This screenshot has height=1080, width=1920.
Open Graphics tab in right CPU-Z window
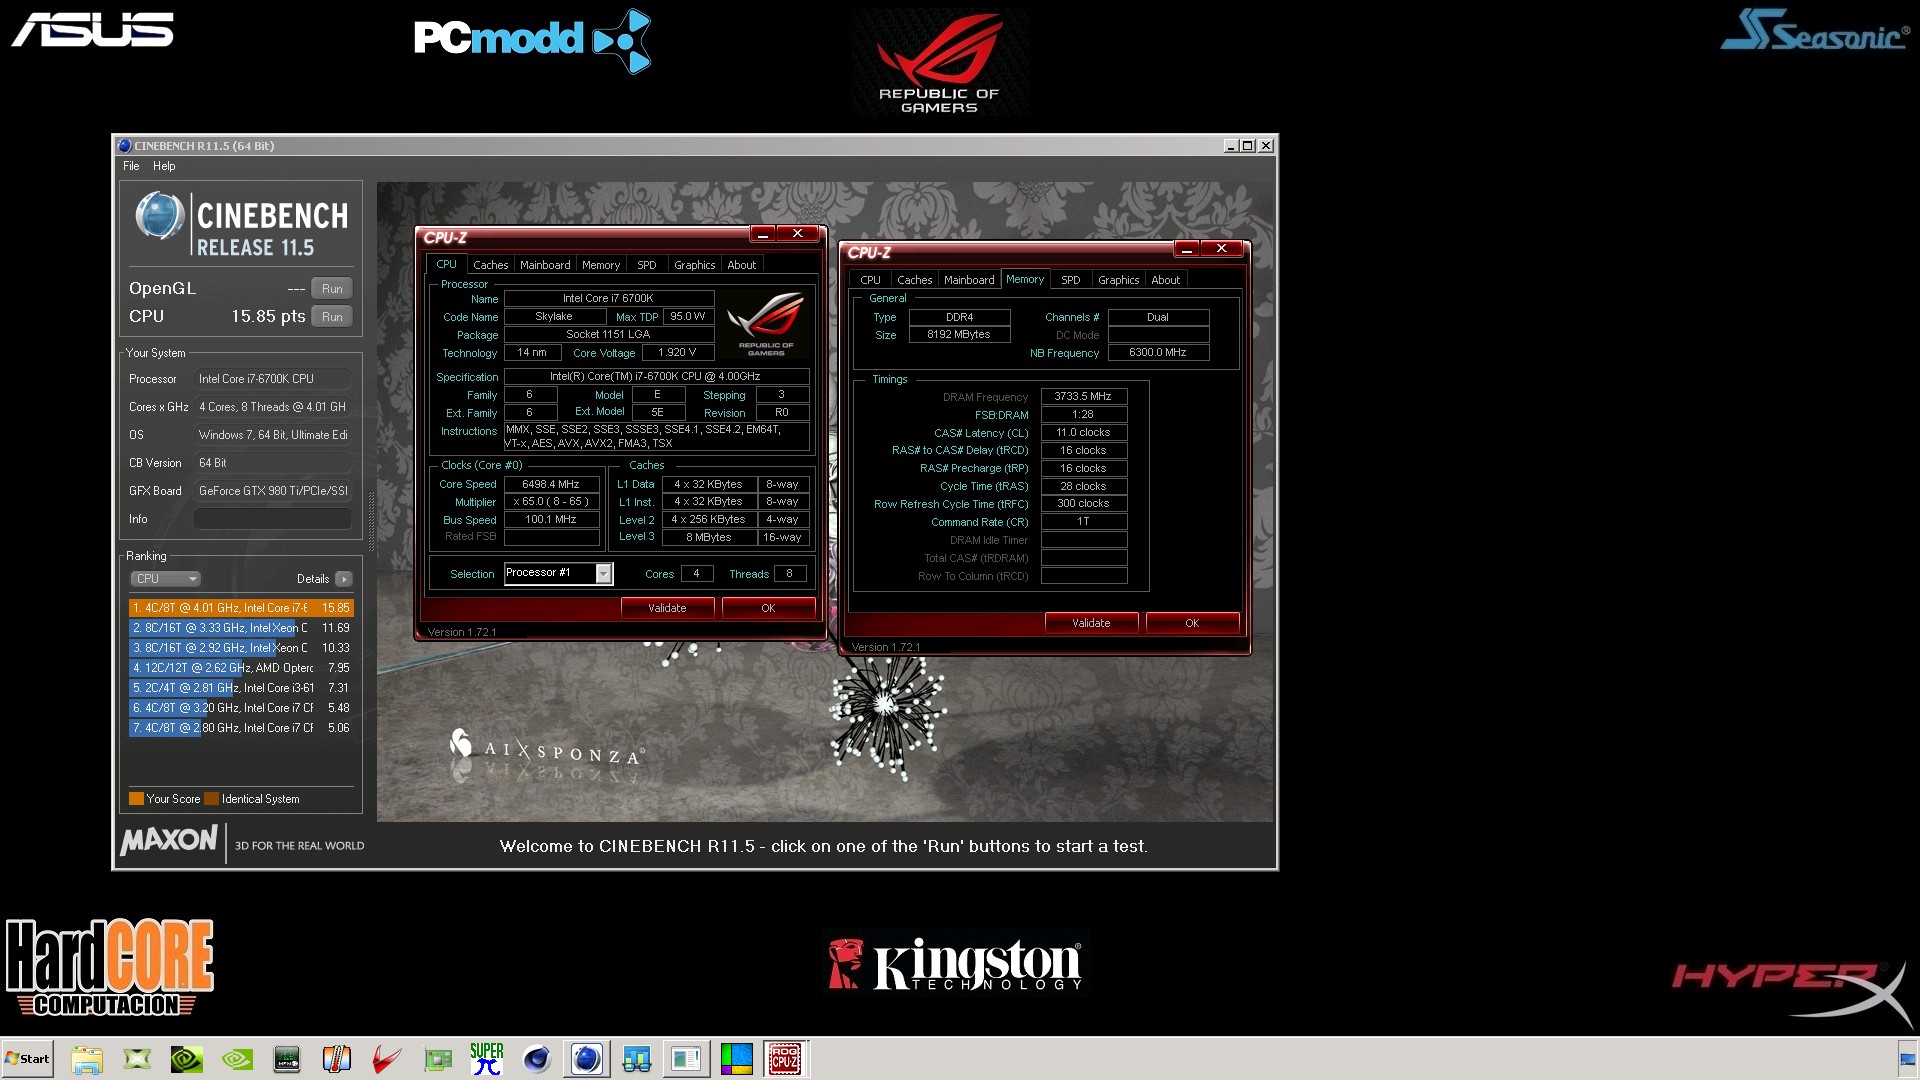pos(1119,280)
